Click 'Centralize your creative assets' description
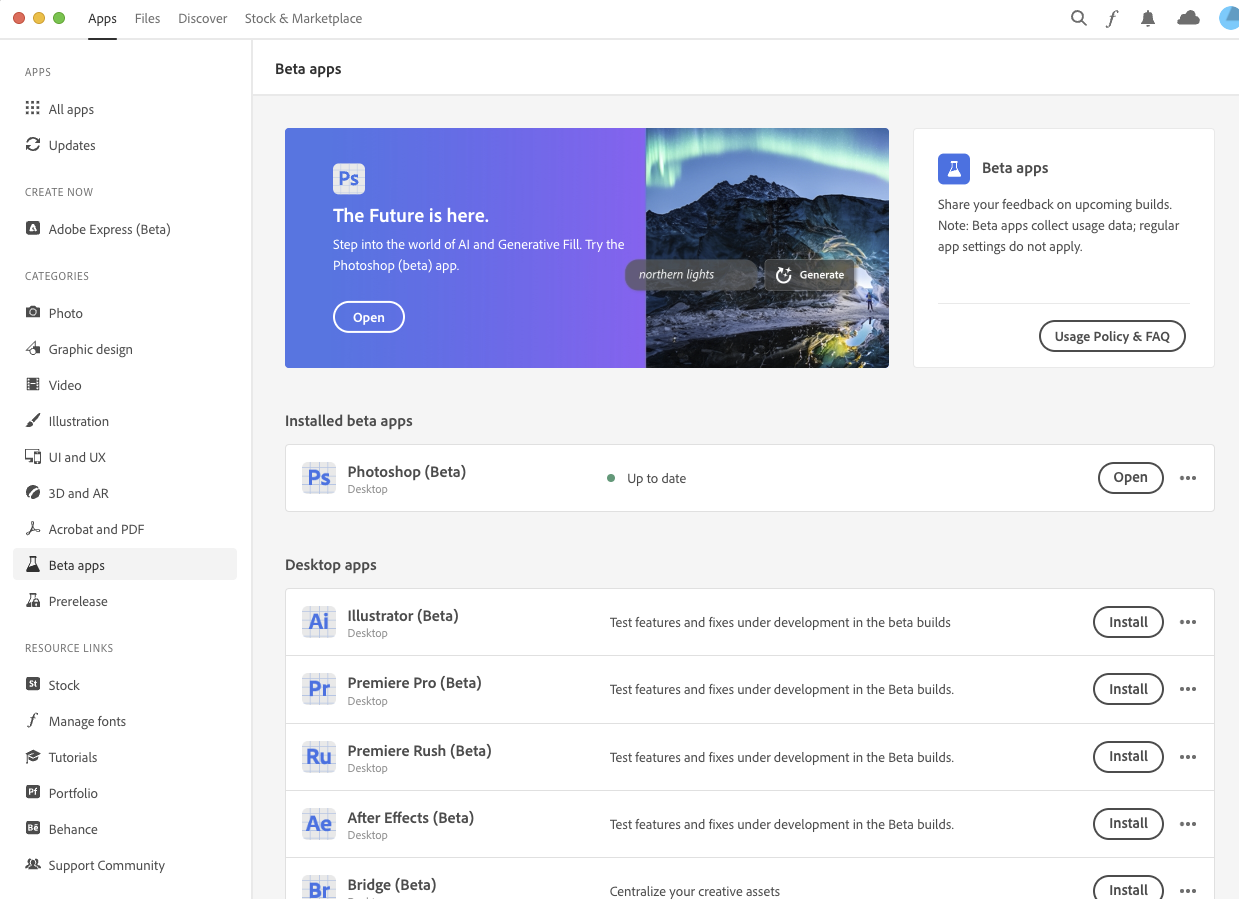 695,891
